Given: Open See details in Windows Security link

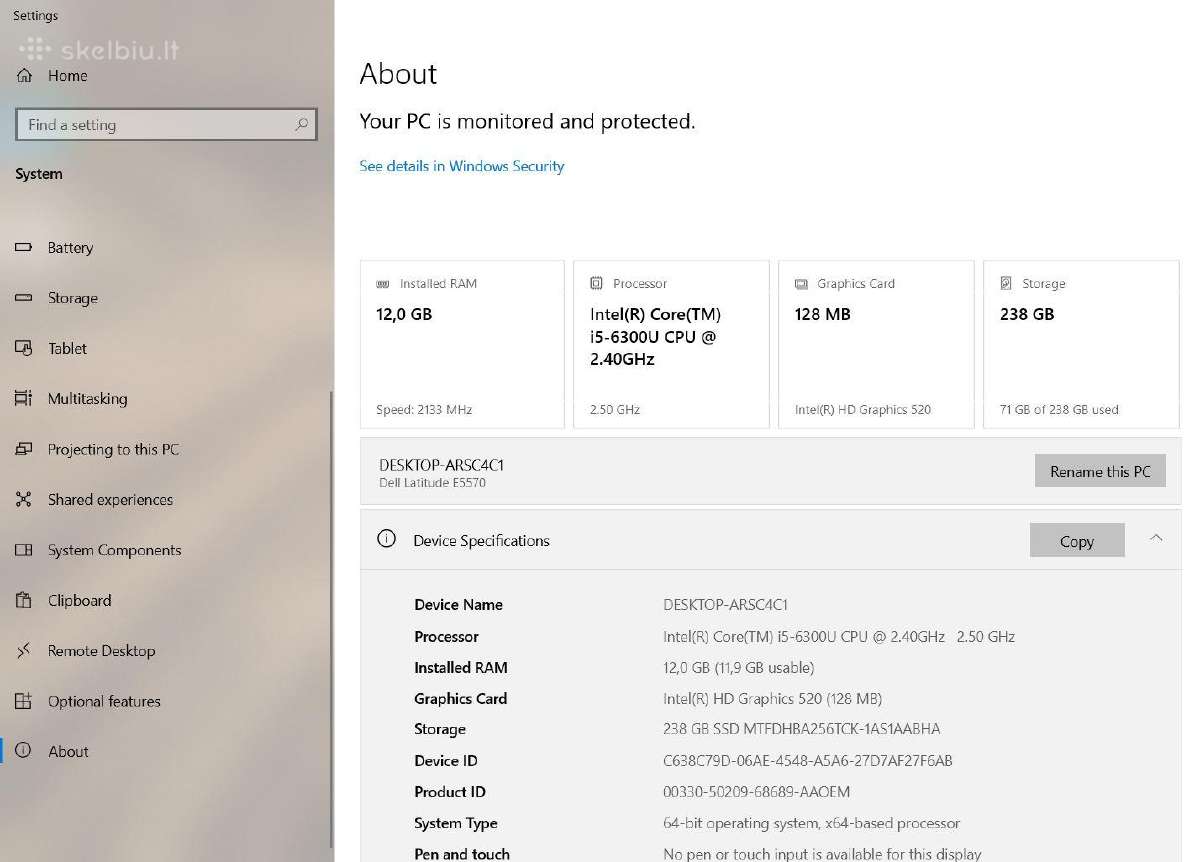Looking at the screenshot, I should point(462,166).
